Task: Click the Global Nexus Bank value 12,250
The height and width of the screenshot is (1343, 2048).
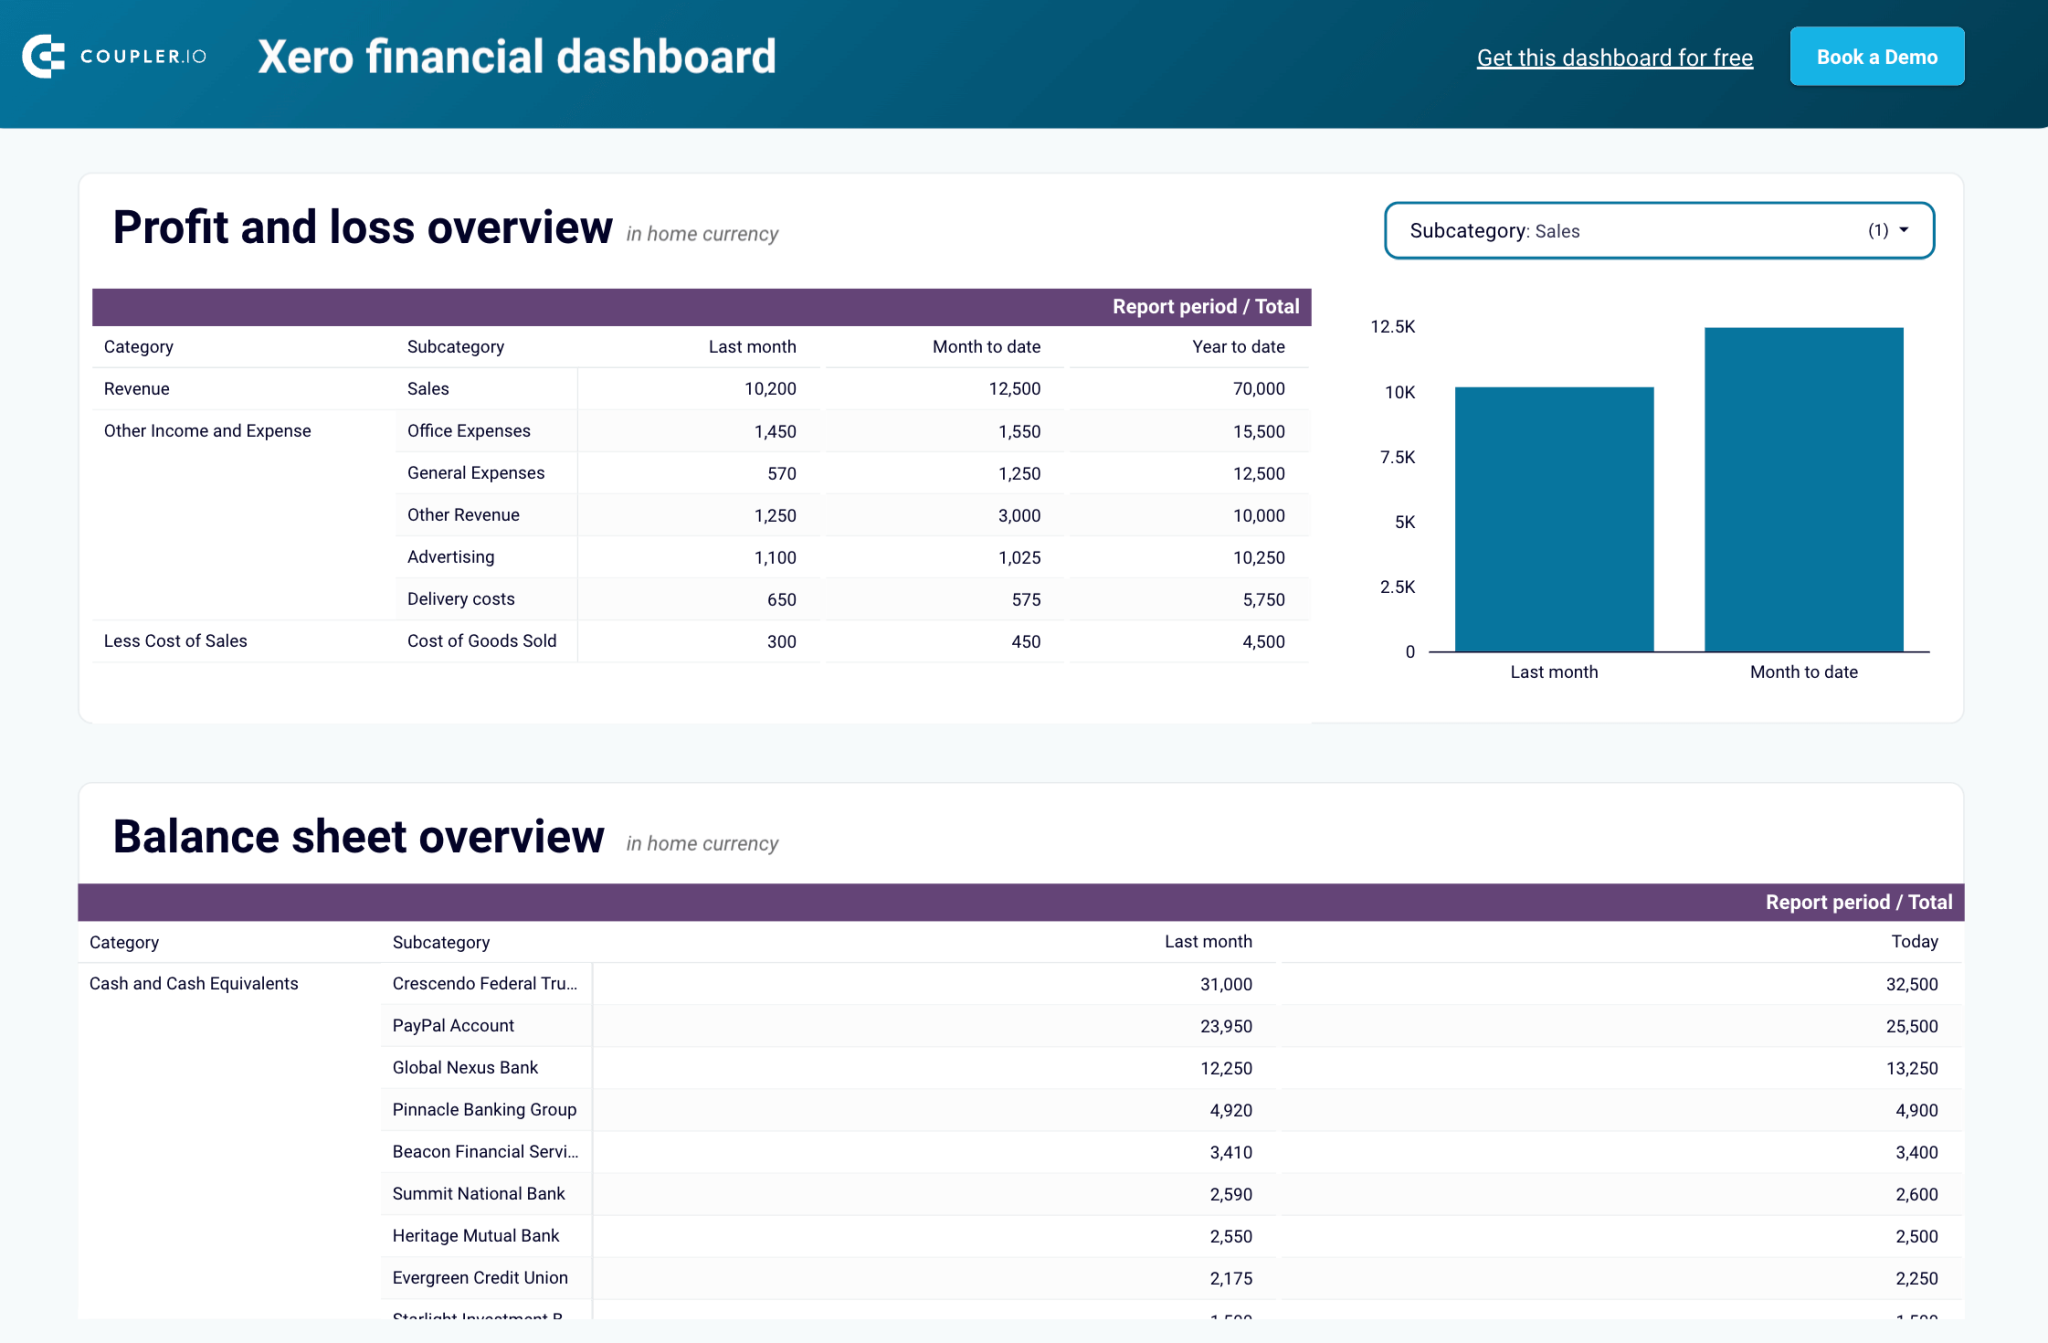Action: pos(1227,1068)
